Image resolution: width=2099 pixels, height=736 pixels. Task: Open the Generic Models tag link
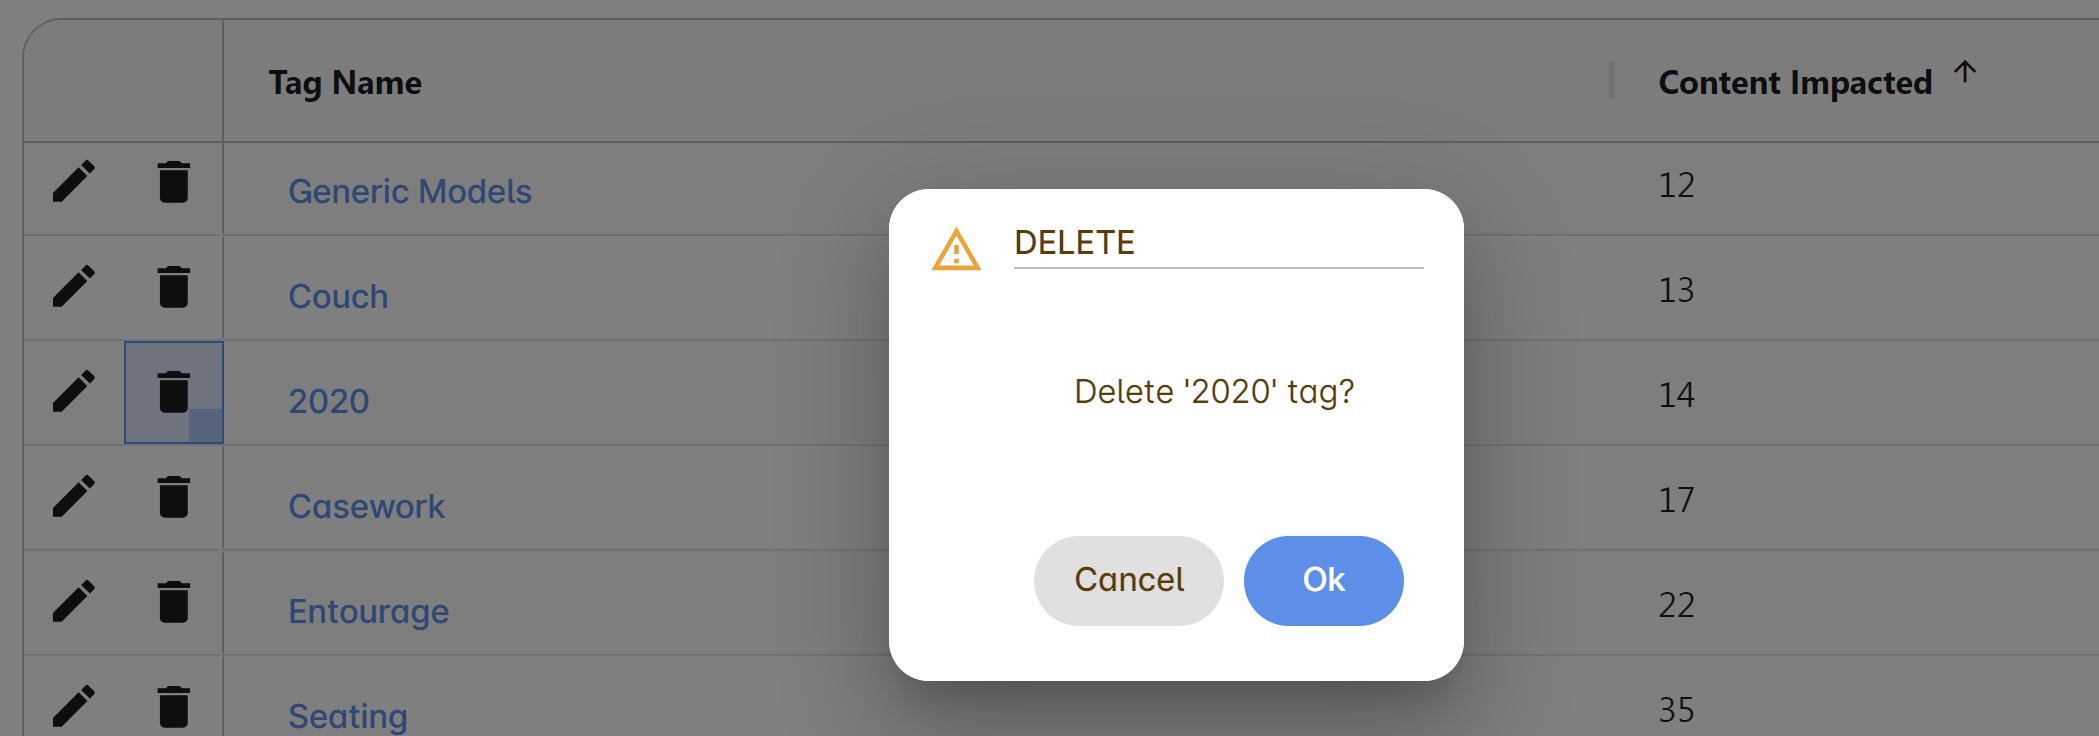coord(410,191)
